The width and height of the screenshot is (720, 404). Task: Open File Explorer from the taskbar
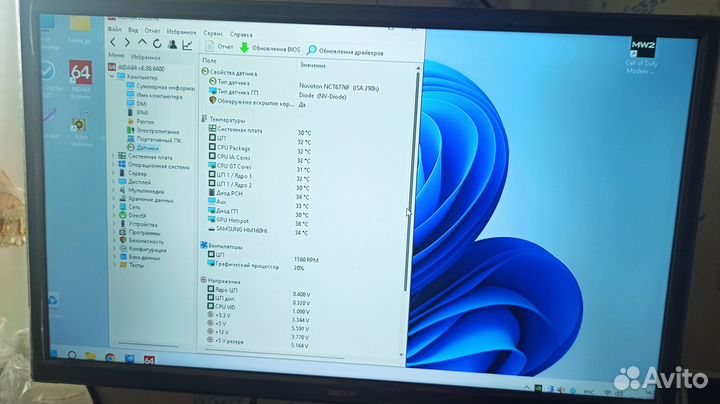tap(90, 357)
